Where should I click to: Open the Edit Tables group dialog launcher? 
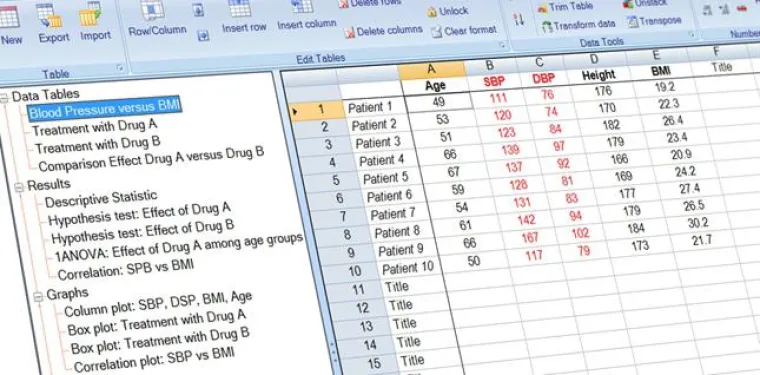pos(503,45)
